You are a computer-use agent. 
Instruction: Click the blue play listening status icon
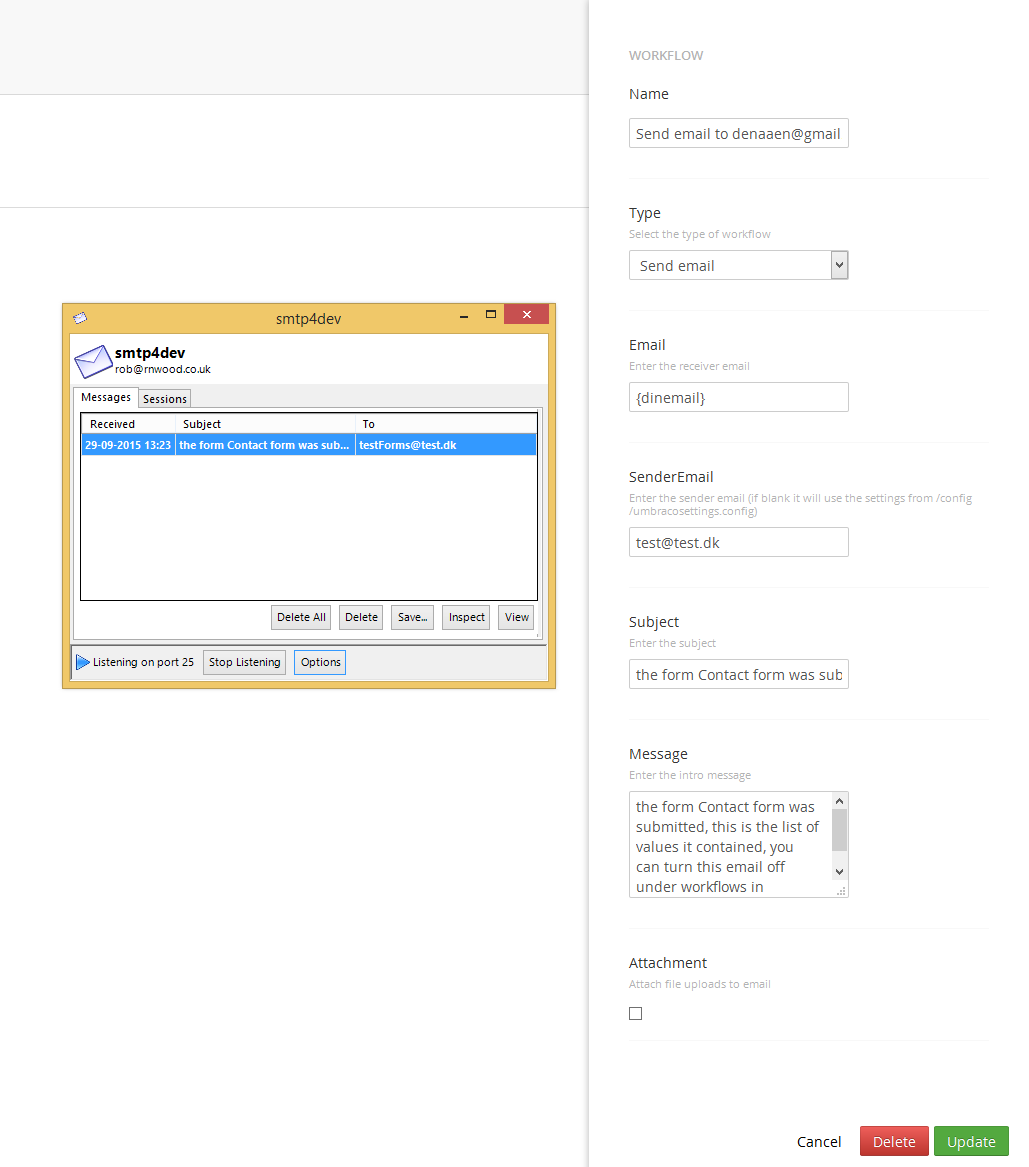tap(83, 662)
